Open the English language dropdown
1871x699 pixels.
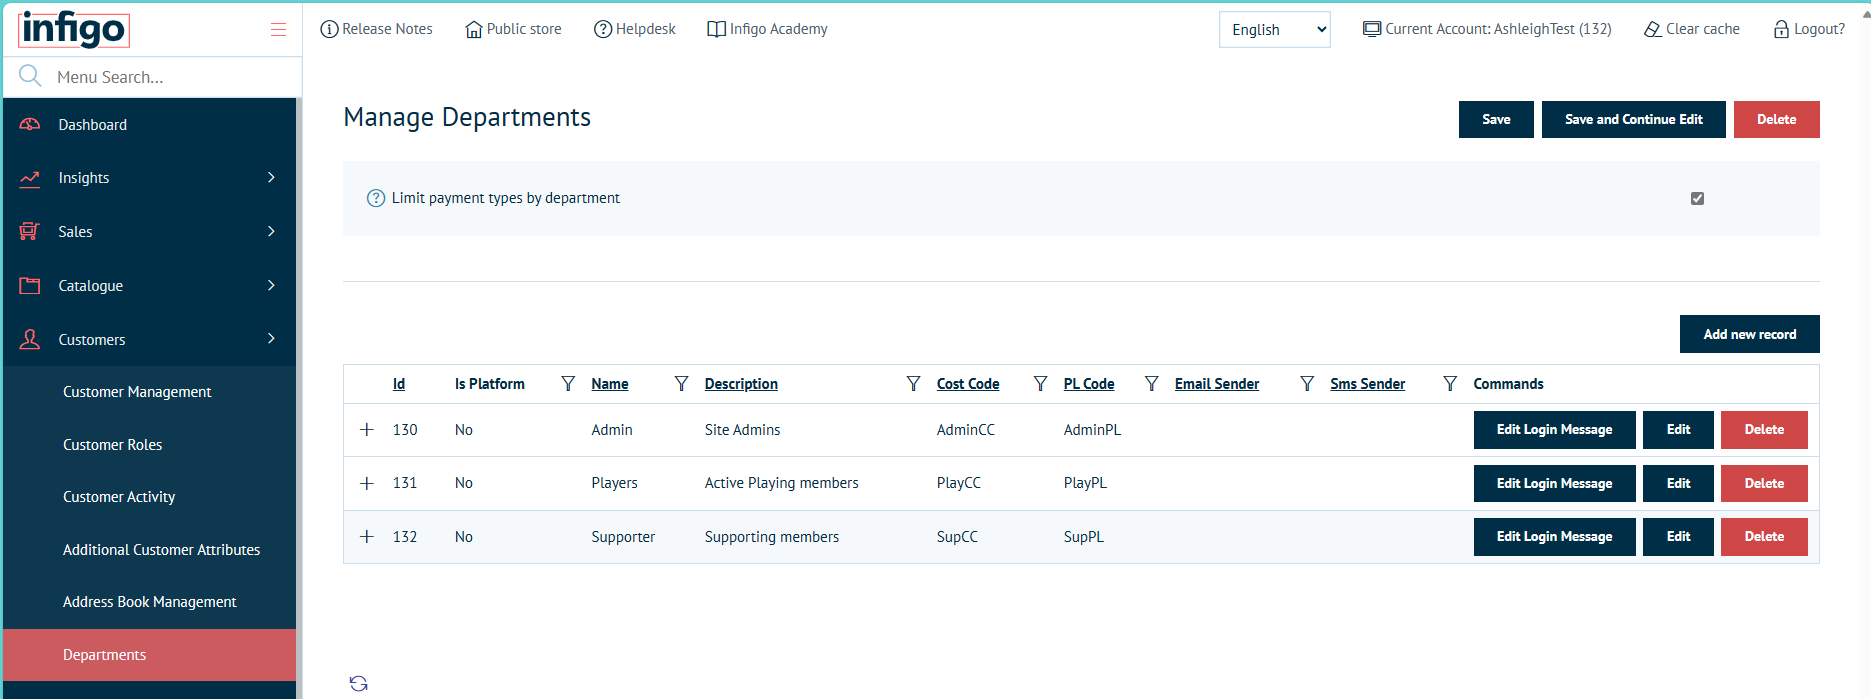point(1274,30)
